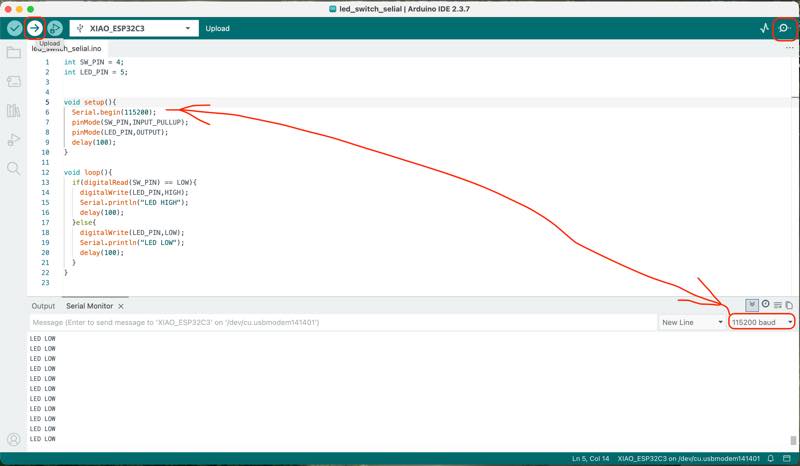This screenshot has height=466, width=800.
Task: Open the New Line ending dropdown
Action: [x=692, y=322]
